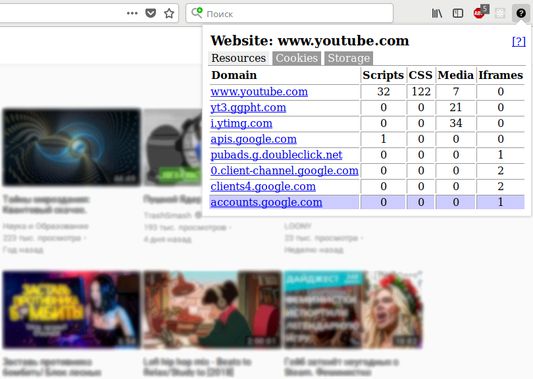
Task: Click the 1 iframes cell for accounts.google.com
Action: tap(500, 202)
